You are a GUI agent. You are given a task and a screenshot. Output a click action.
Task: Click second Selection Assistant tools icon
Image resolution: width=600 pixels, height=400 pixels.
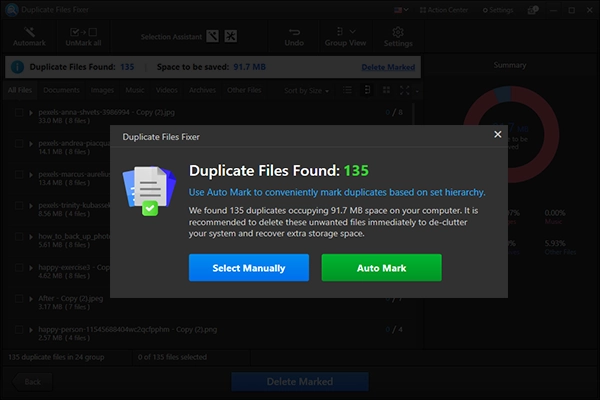click(x=230, y=36)
